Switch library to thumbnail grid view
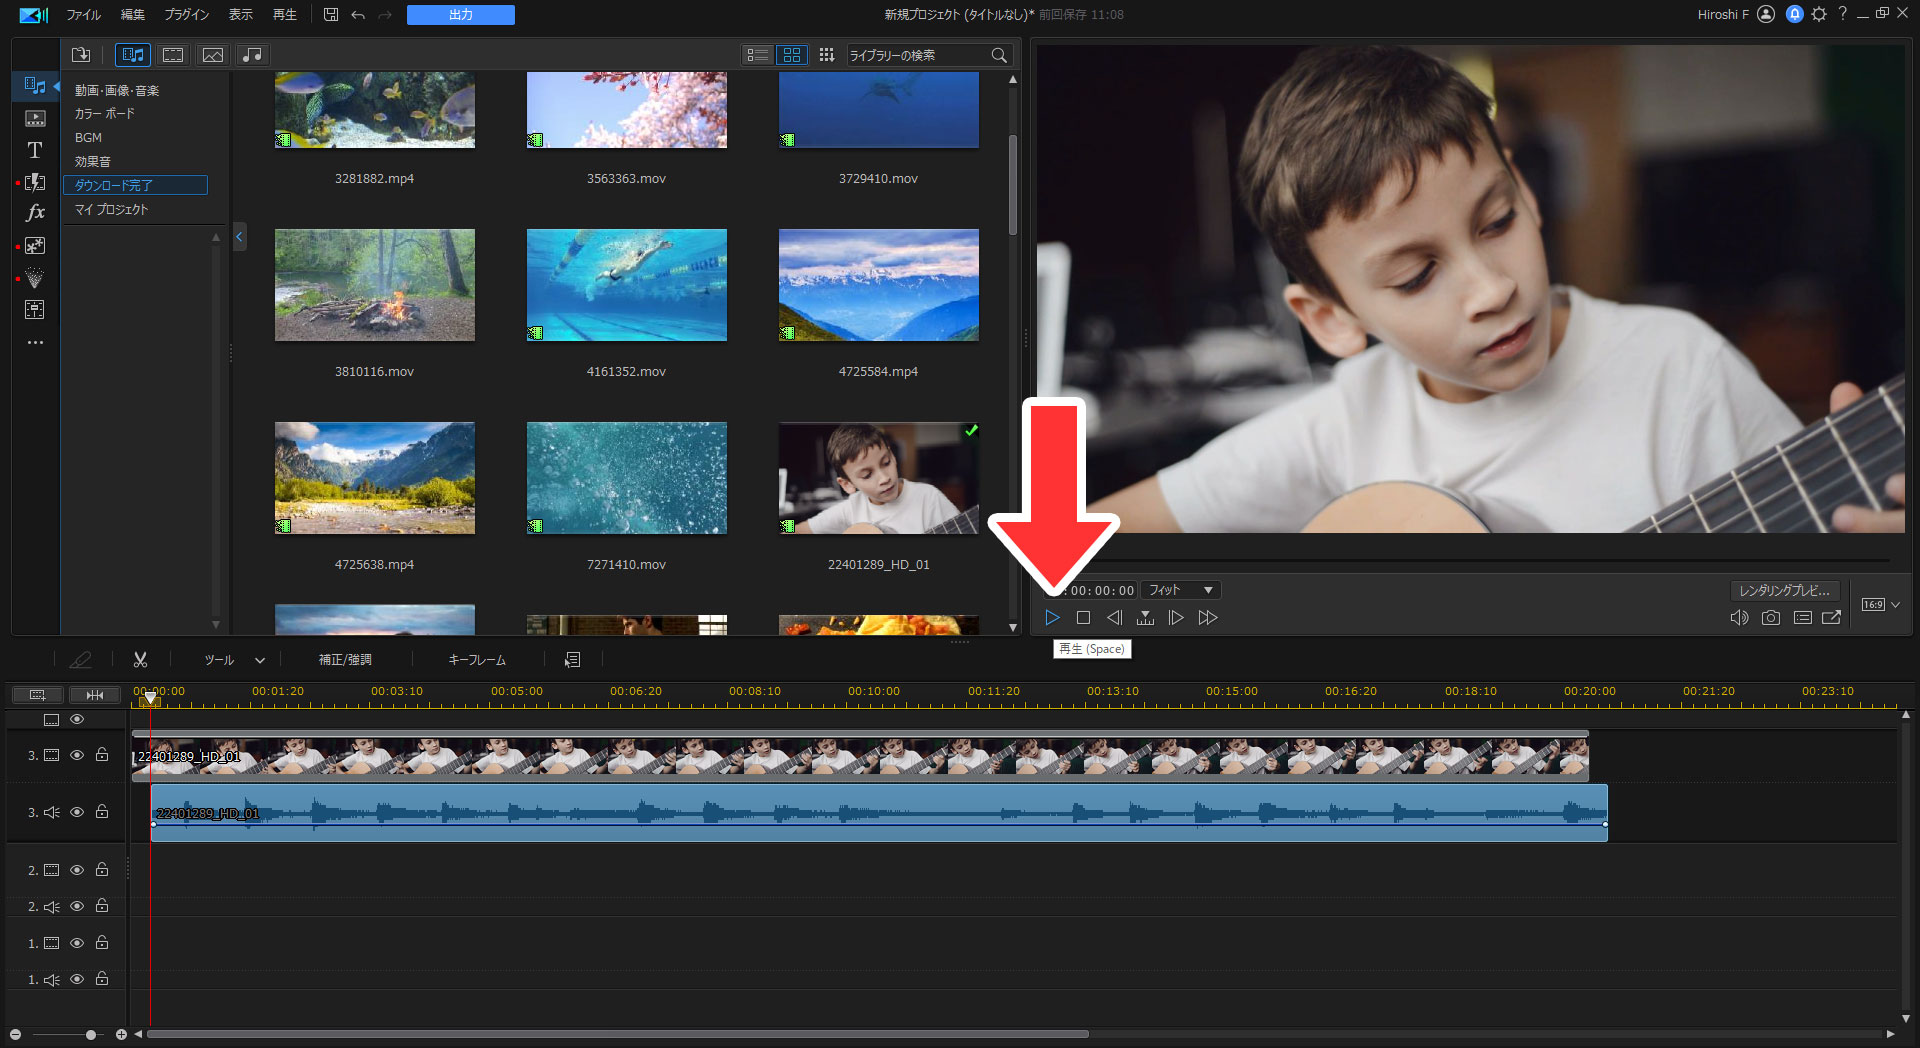The width and height of the screenshot is (1920, 1048). point(792,55)
